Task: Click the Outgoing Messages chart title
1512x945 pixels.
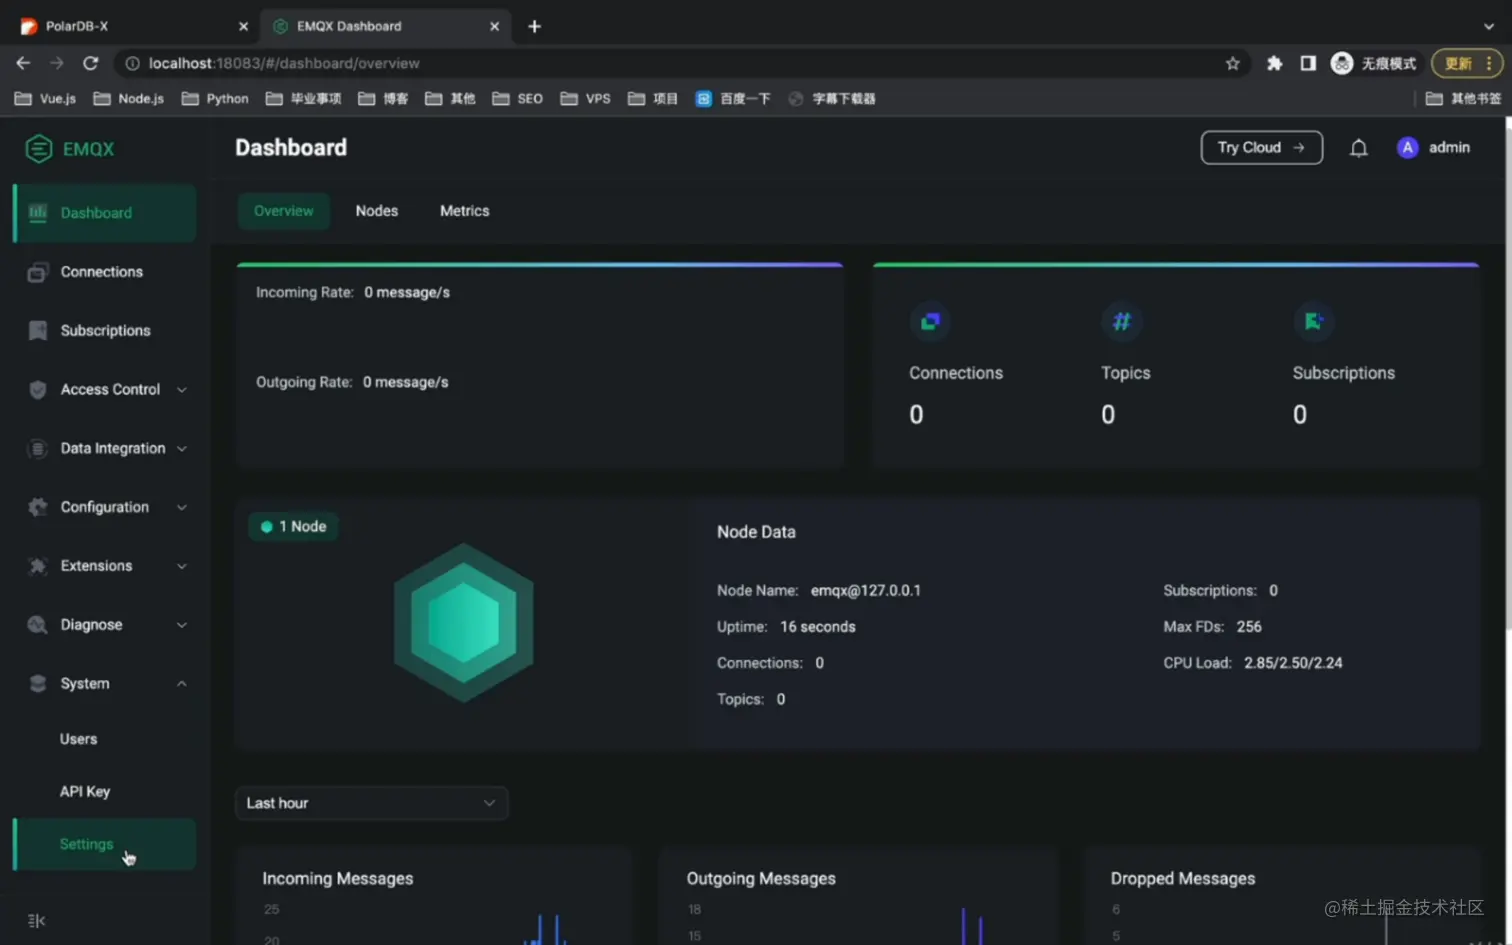Action: tap(761, 878)
